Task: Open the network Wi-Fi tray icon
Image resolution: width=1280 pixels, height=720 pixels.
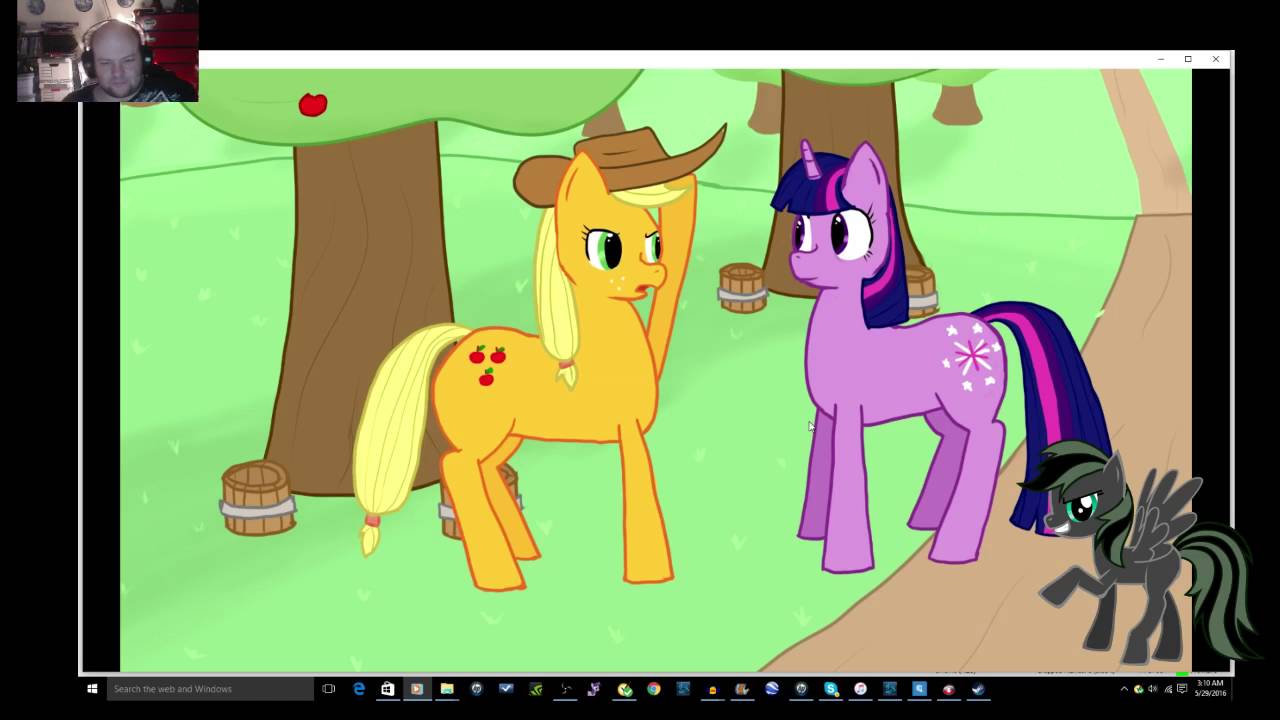Action: (1168, 689)
